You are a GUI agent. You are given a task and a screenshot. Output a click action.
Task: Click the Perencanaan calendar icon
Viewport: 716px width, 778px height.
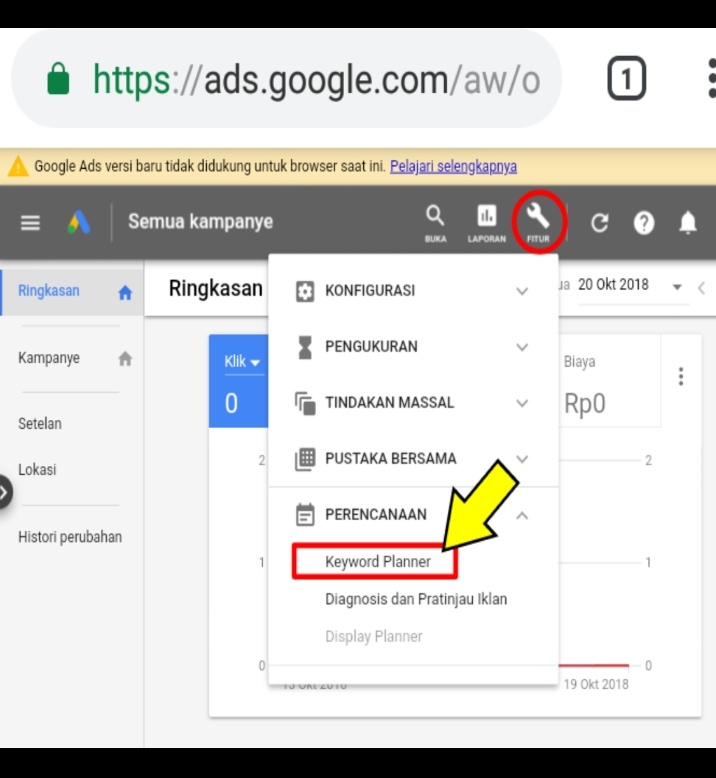pyautogui.click(x=305, y=515)
